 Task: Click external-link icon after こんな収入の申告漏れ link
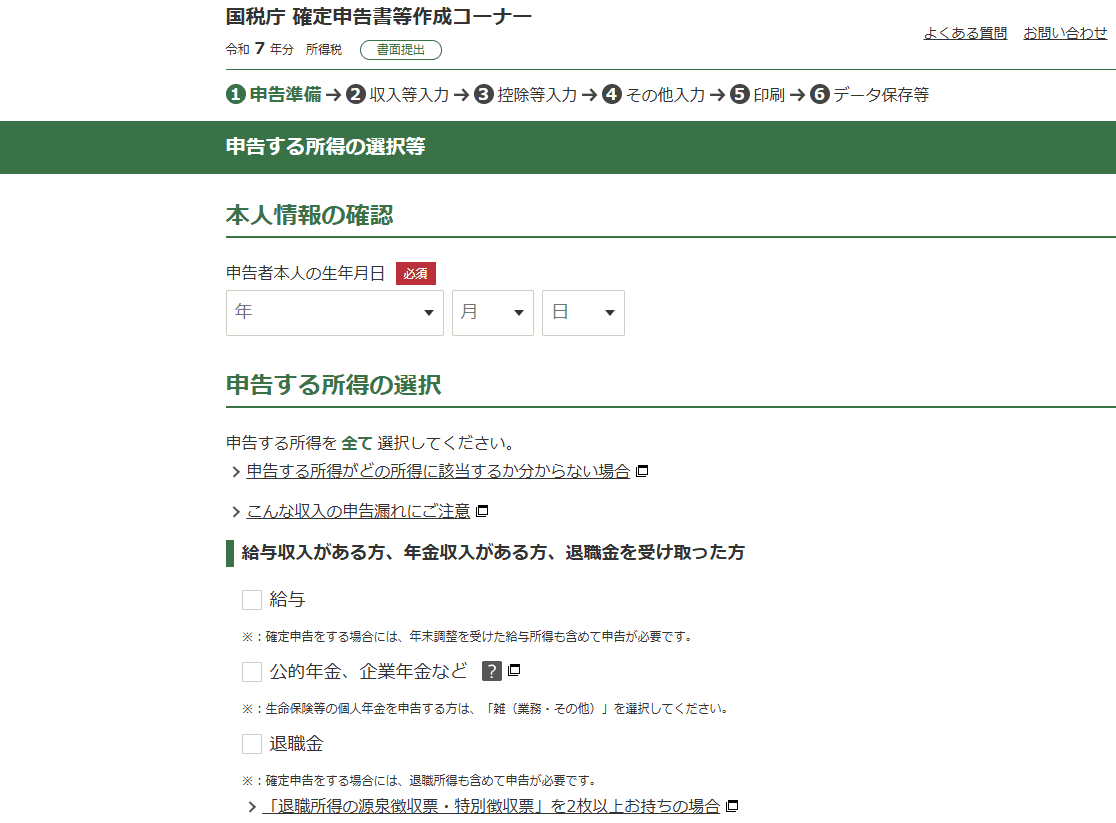click(482, 511)
